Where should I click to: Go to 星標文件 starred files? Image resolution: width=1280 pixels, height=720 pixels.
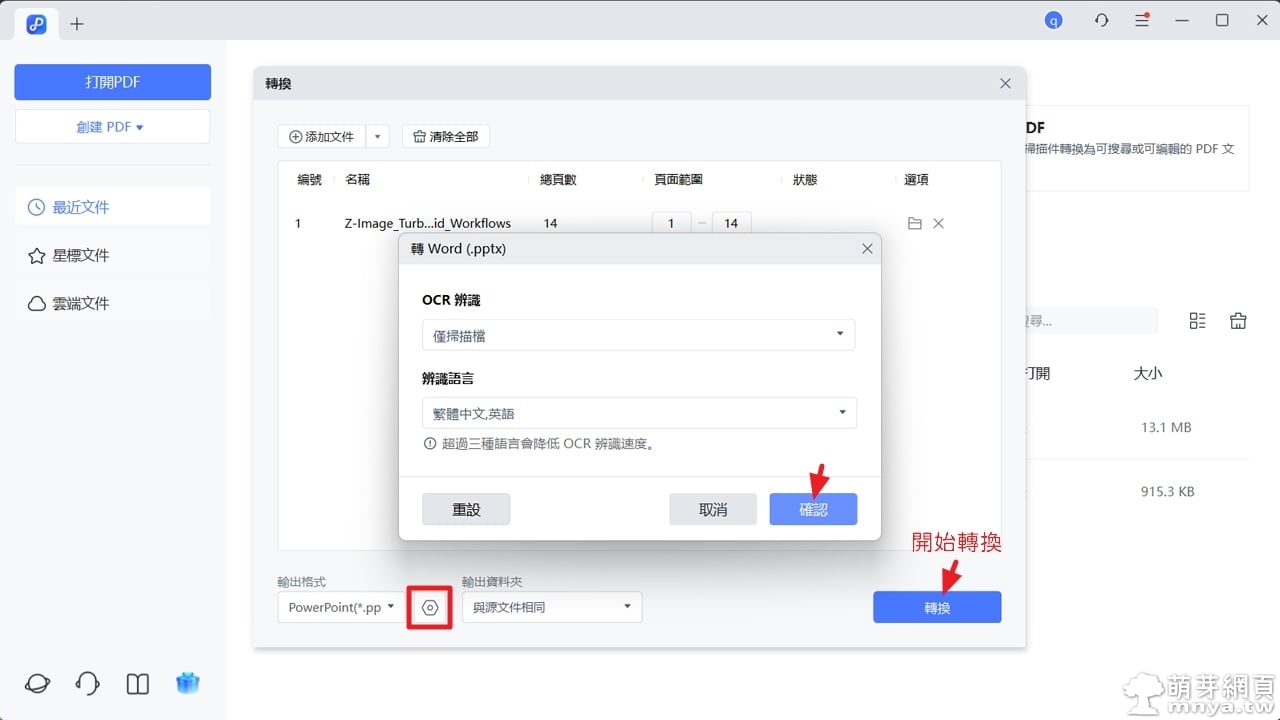(112, 255)
